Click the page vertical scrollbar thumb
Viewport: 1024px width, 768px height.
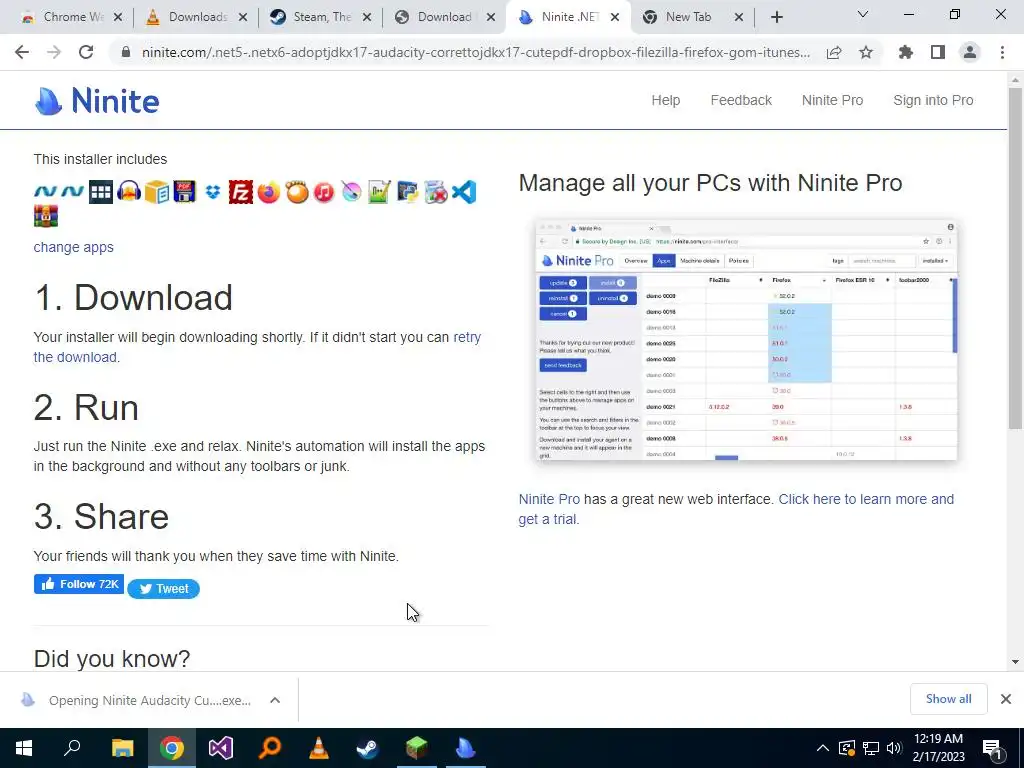pyautogui.click(x=1014, y=258)
